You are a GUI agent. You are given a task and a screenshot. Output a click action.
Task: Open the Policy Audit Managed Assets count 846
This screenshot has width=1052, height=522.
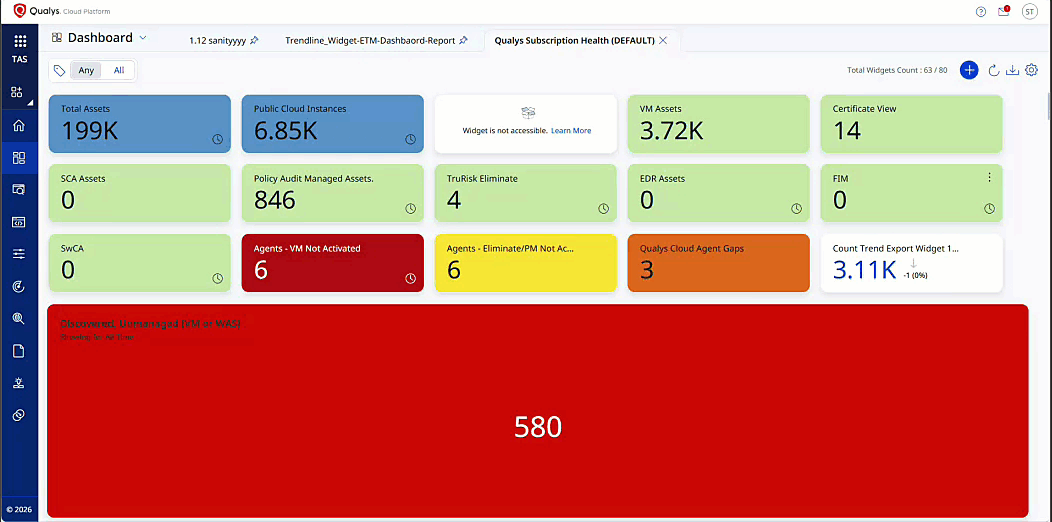[x=275, y=200]
